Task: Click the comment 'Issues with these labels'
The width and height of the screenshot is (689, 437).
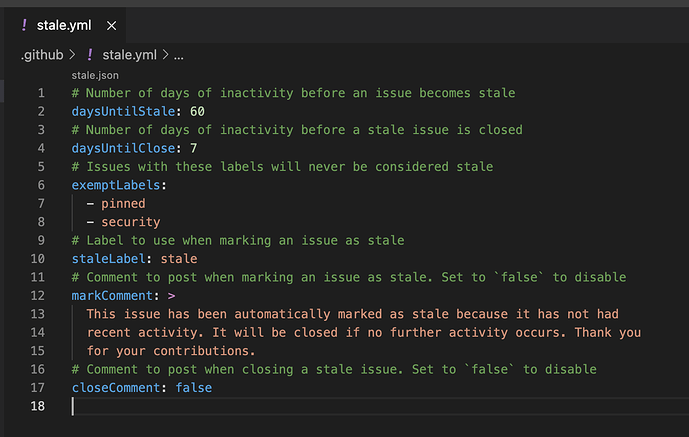Action: 282,167
